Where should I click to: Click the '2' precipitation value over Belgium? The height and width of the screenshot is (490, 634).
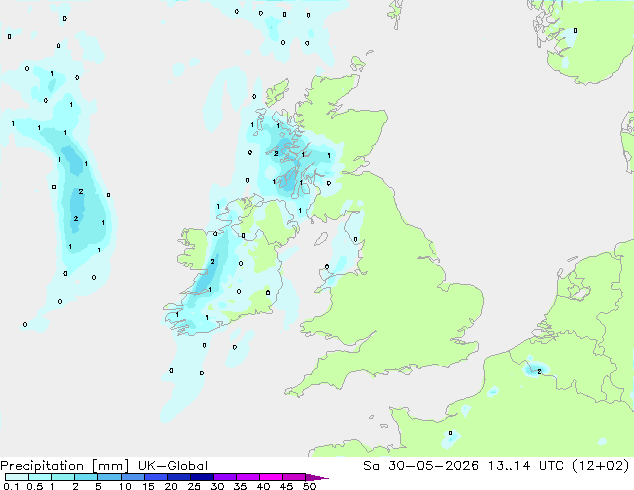pyautogui.click(x=539, y=371)
